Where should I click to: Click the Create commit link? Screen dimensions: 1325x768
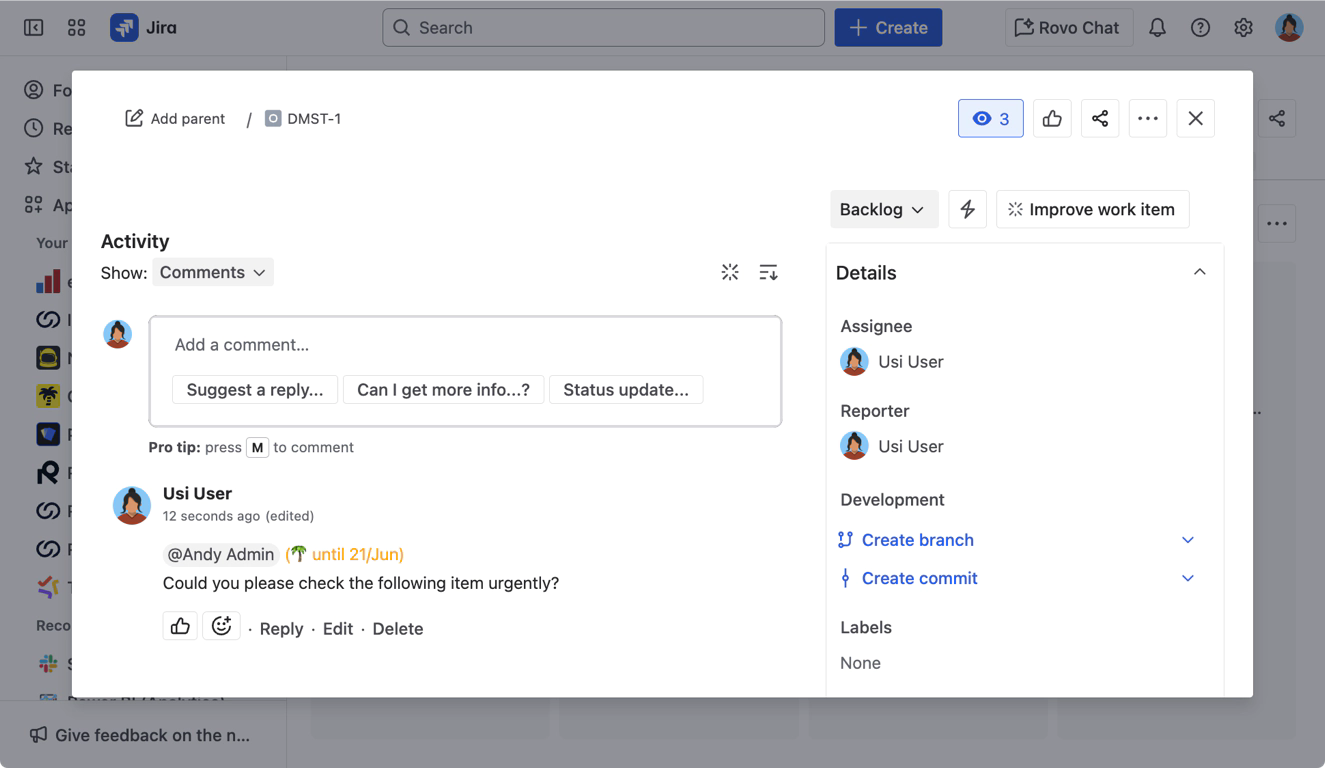point(919,578)
